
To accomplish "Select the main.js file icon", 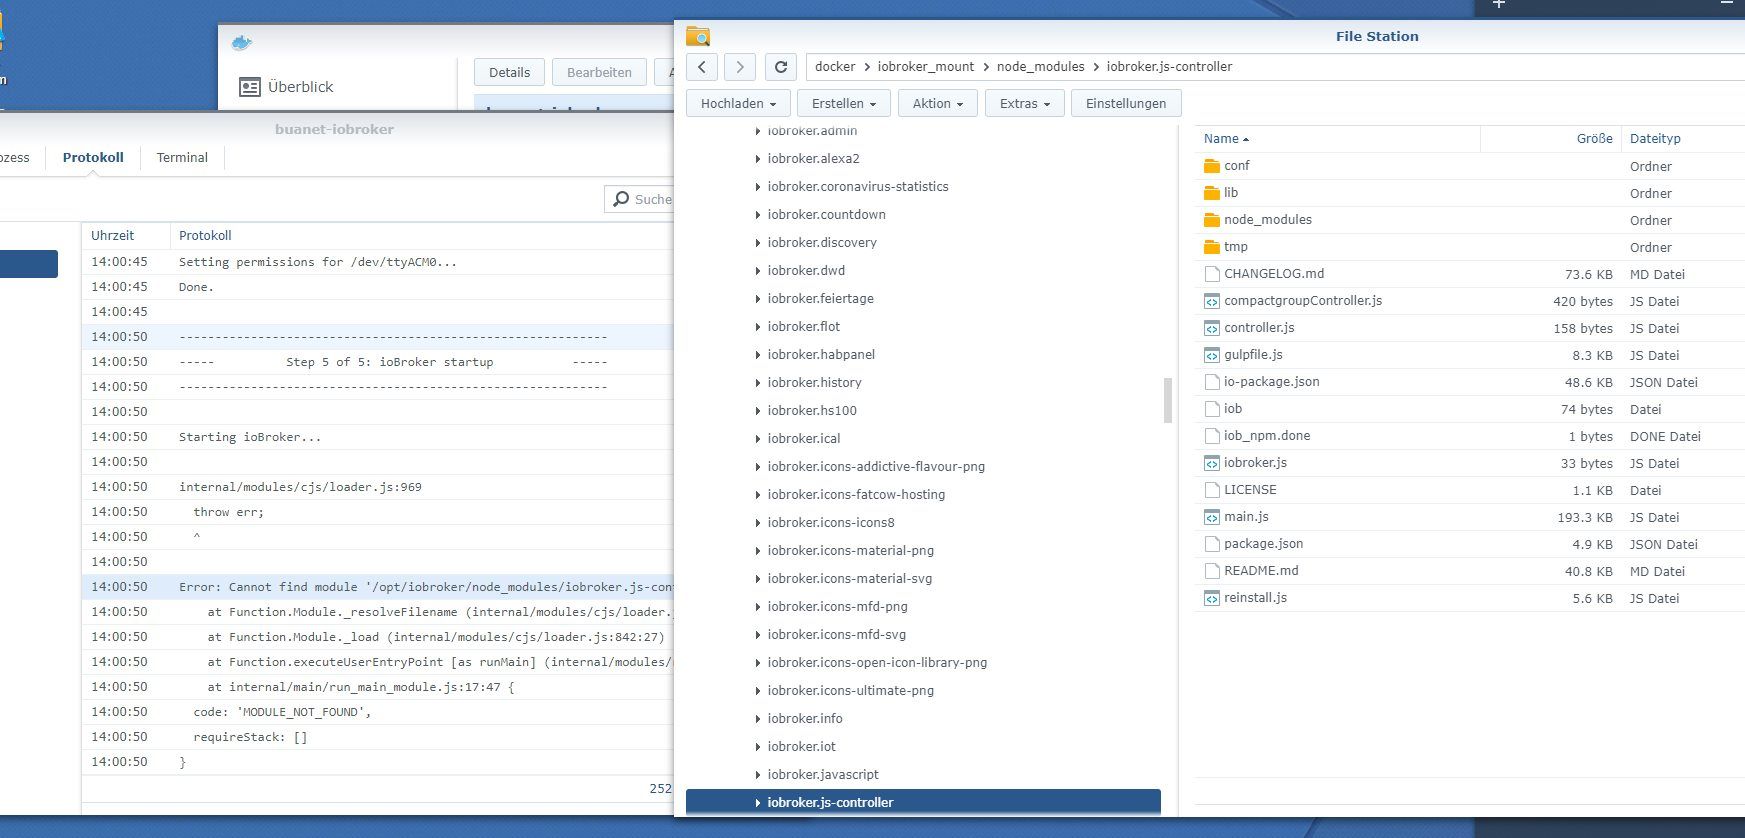I will tap(1212, 517).
